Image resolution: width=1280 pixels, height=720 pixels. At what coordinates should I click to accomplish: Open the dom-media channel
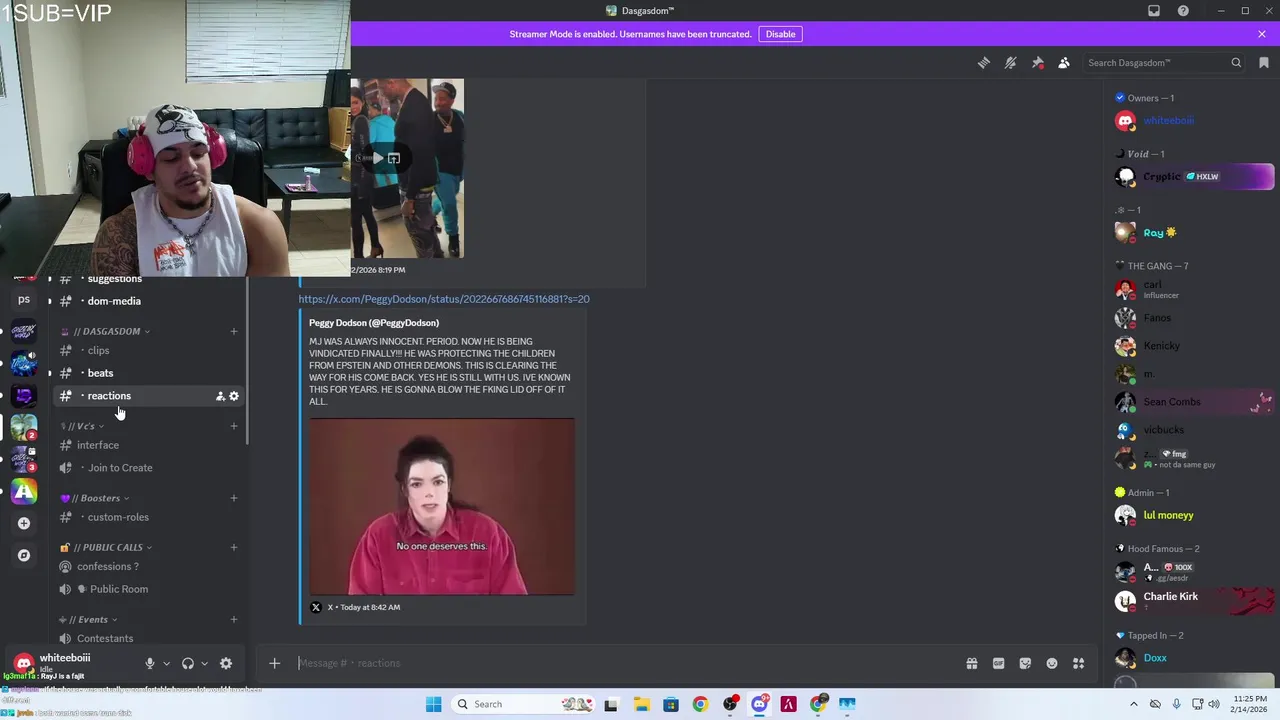(x=148, y=301)
